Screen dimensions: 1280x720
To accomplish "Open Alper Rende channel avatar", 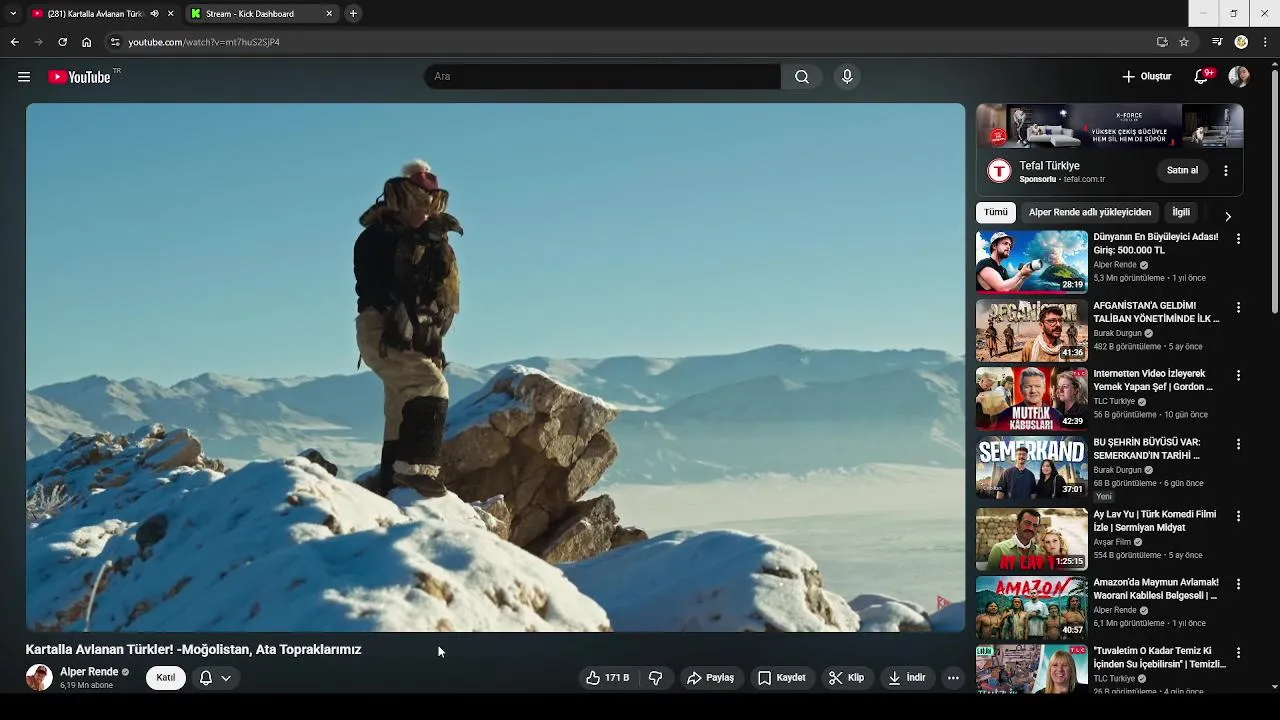I will coord(39,678).
